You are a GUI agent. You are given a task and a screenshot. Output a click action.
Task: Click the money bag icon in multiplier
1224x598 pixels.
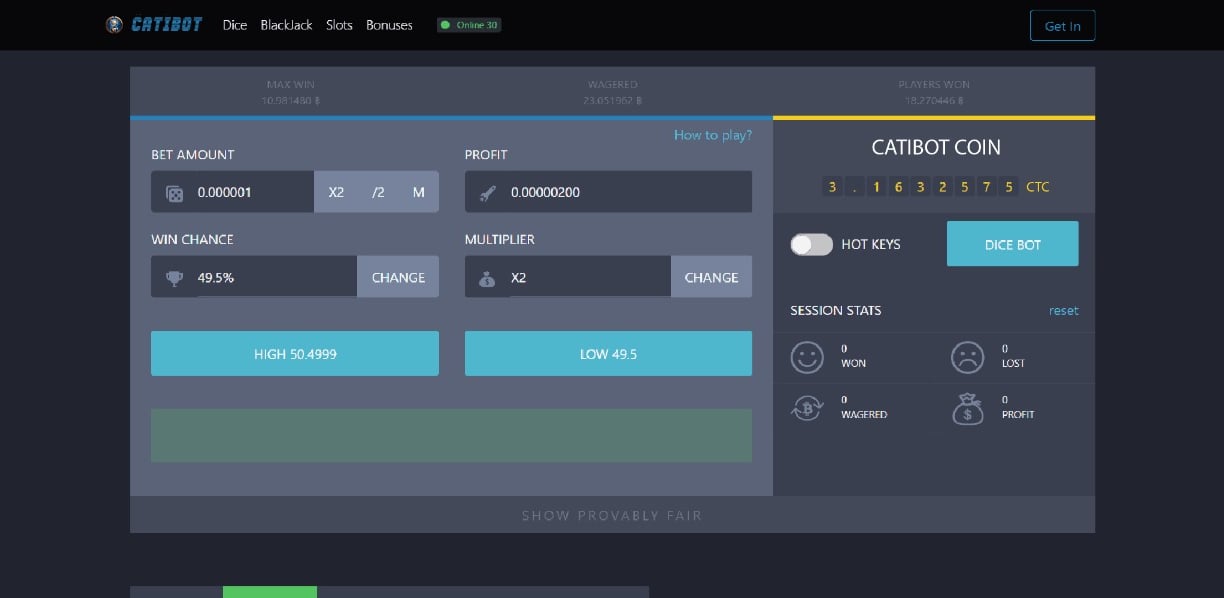click(487, 278)
